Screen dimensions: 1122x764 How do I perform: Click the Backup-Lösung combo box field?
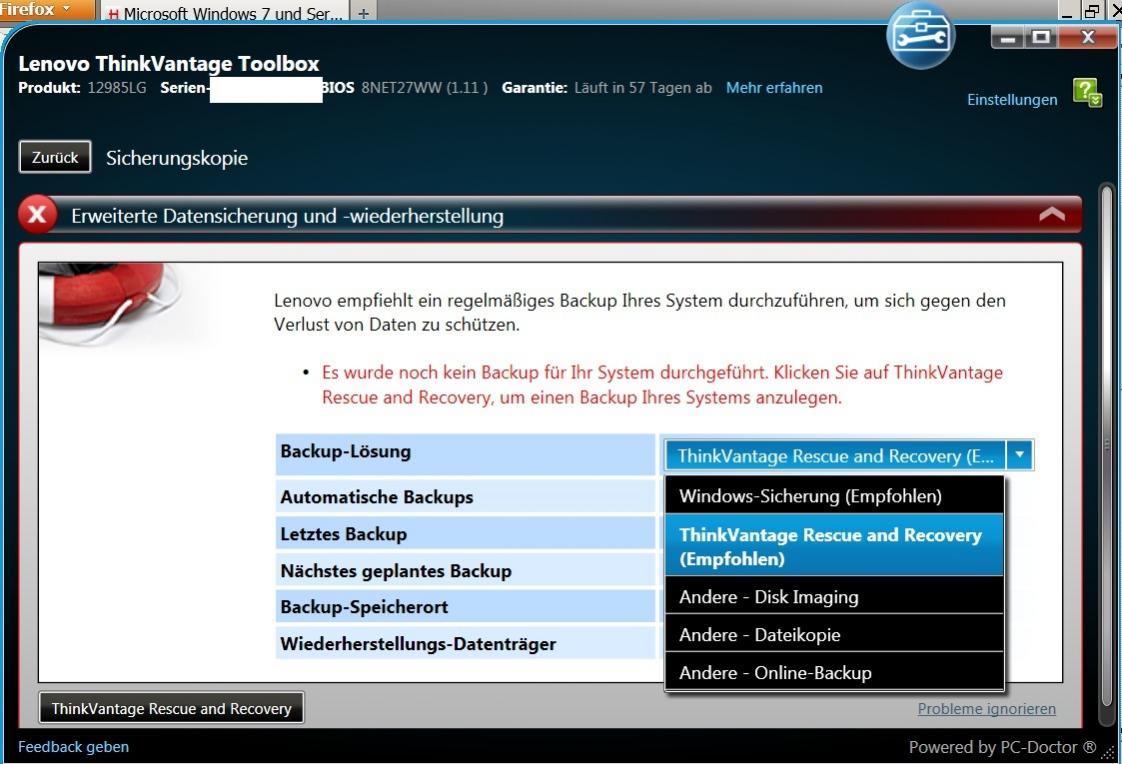(x=849, y=455)
